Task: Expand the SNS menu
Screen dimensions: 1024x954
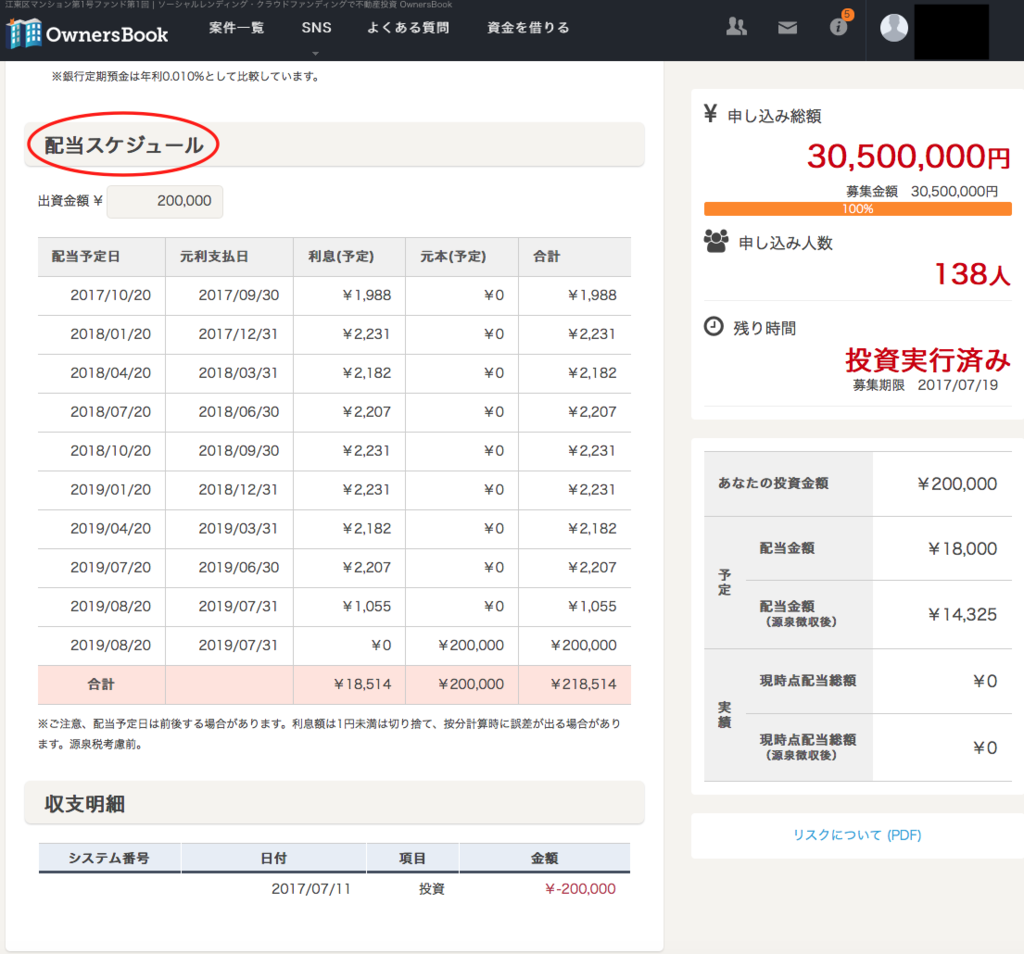Action: 316,28
